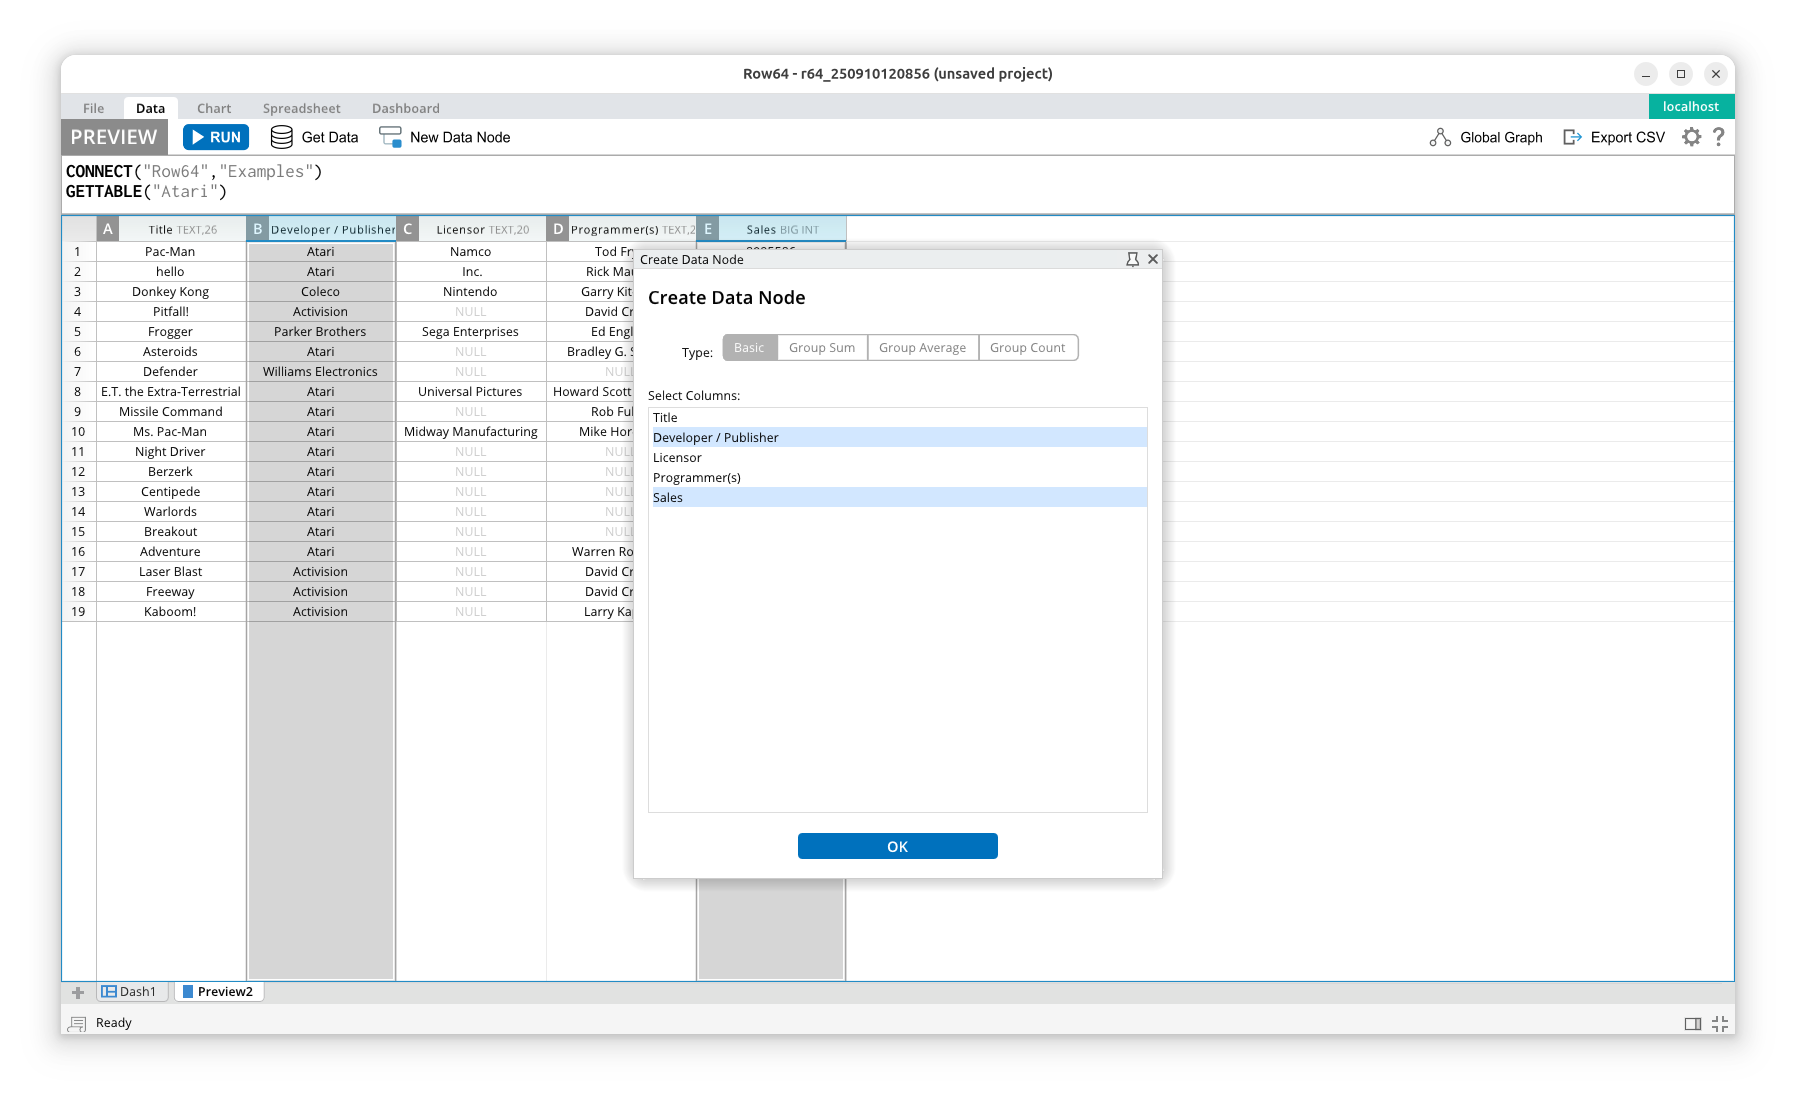The height and width of the screenshot is (1101, 1796).
Task: Switch to the Chart tab
Action: point(213,108)
